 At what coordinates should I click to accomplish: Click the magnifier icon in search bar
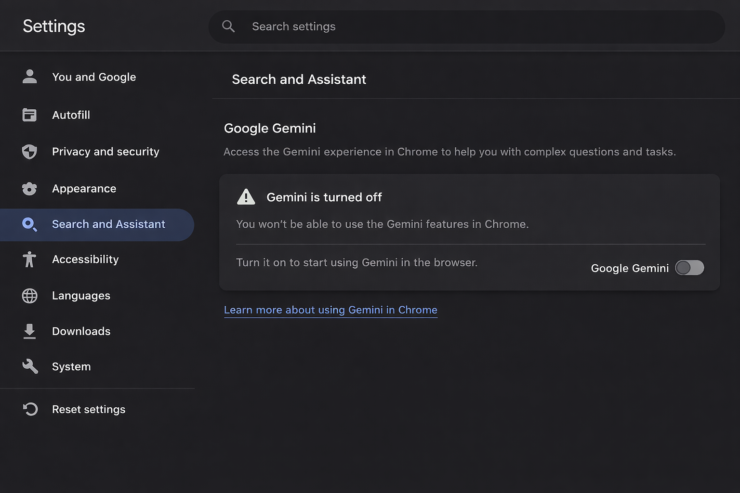tap(229, 26)
